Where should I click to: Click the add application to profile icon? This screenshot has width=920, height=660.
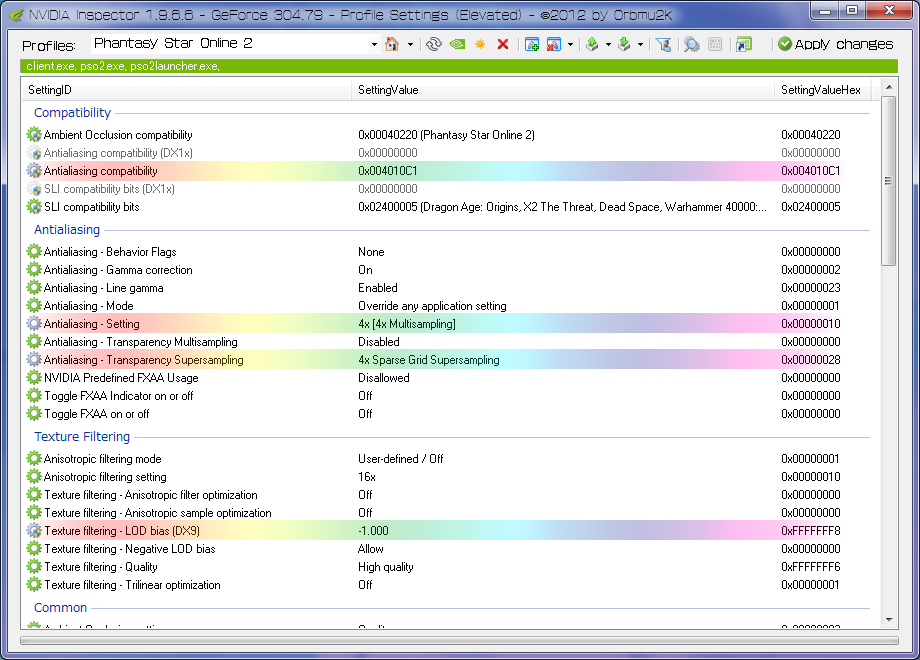(532, 44)
